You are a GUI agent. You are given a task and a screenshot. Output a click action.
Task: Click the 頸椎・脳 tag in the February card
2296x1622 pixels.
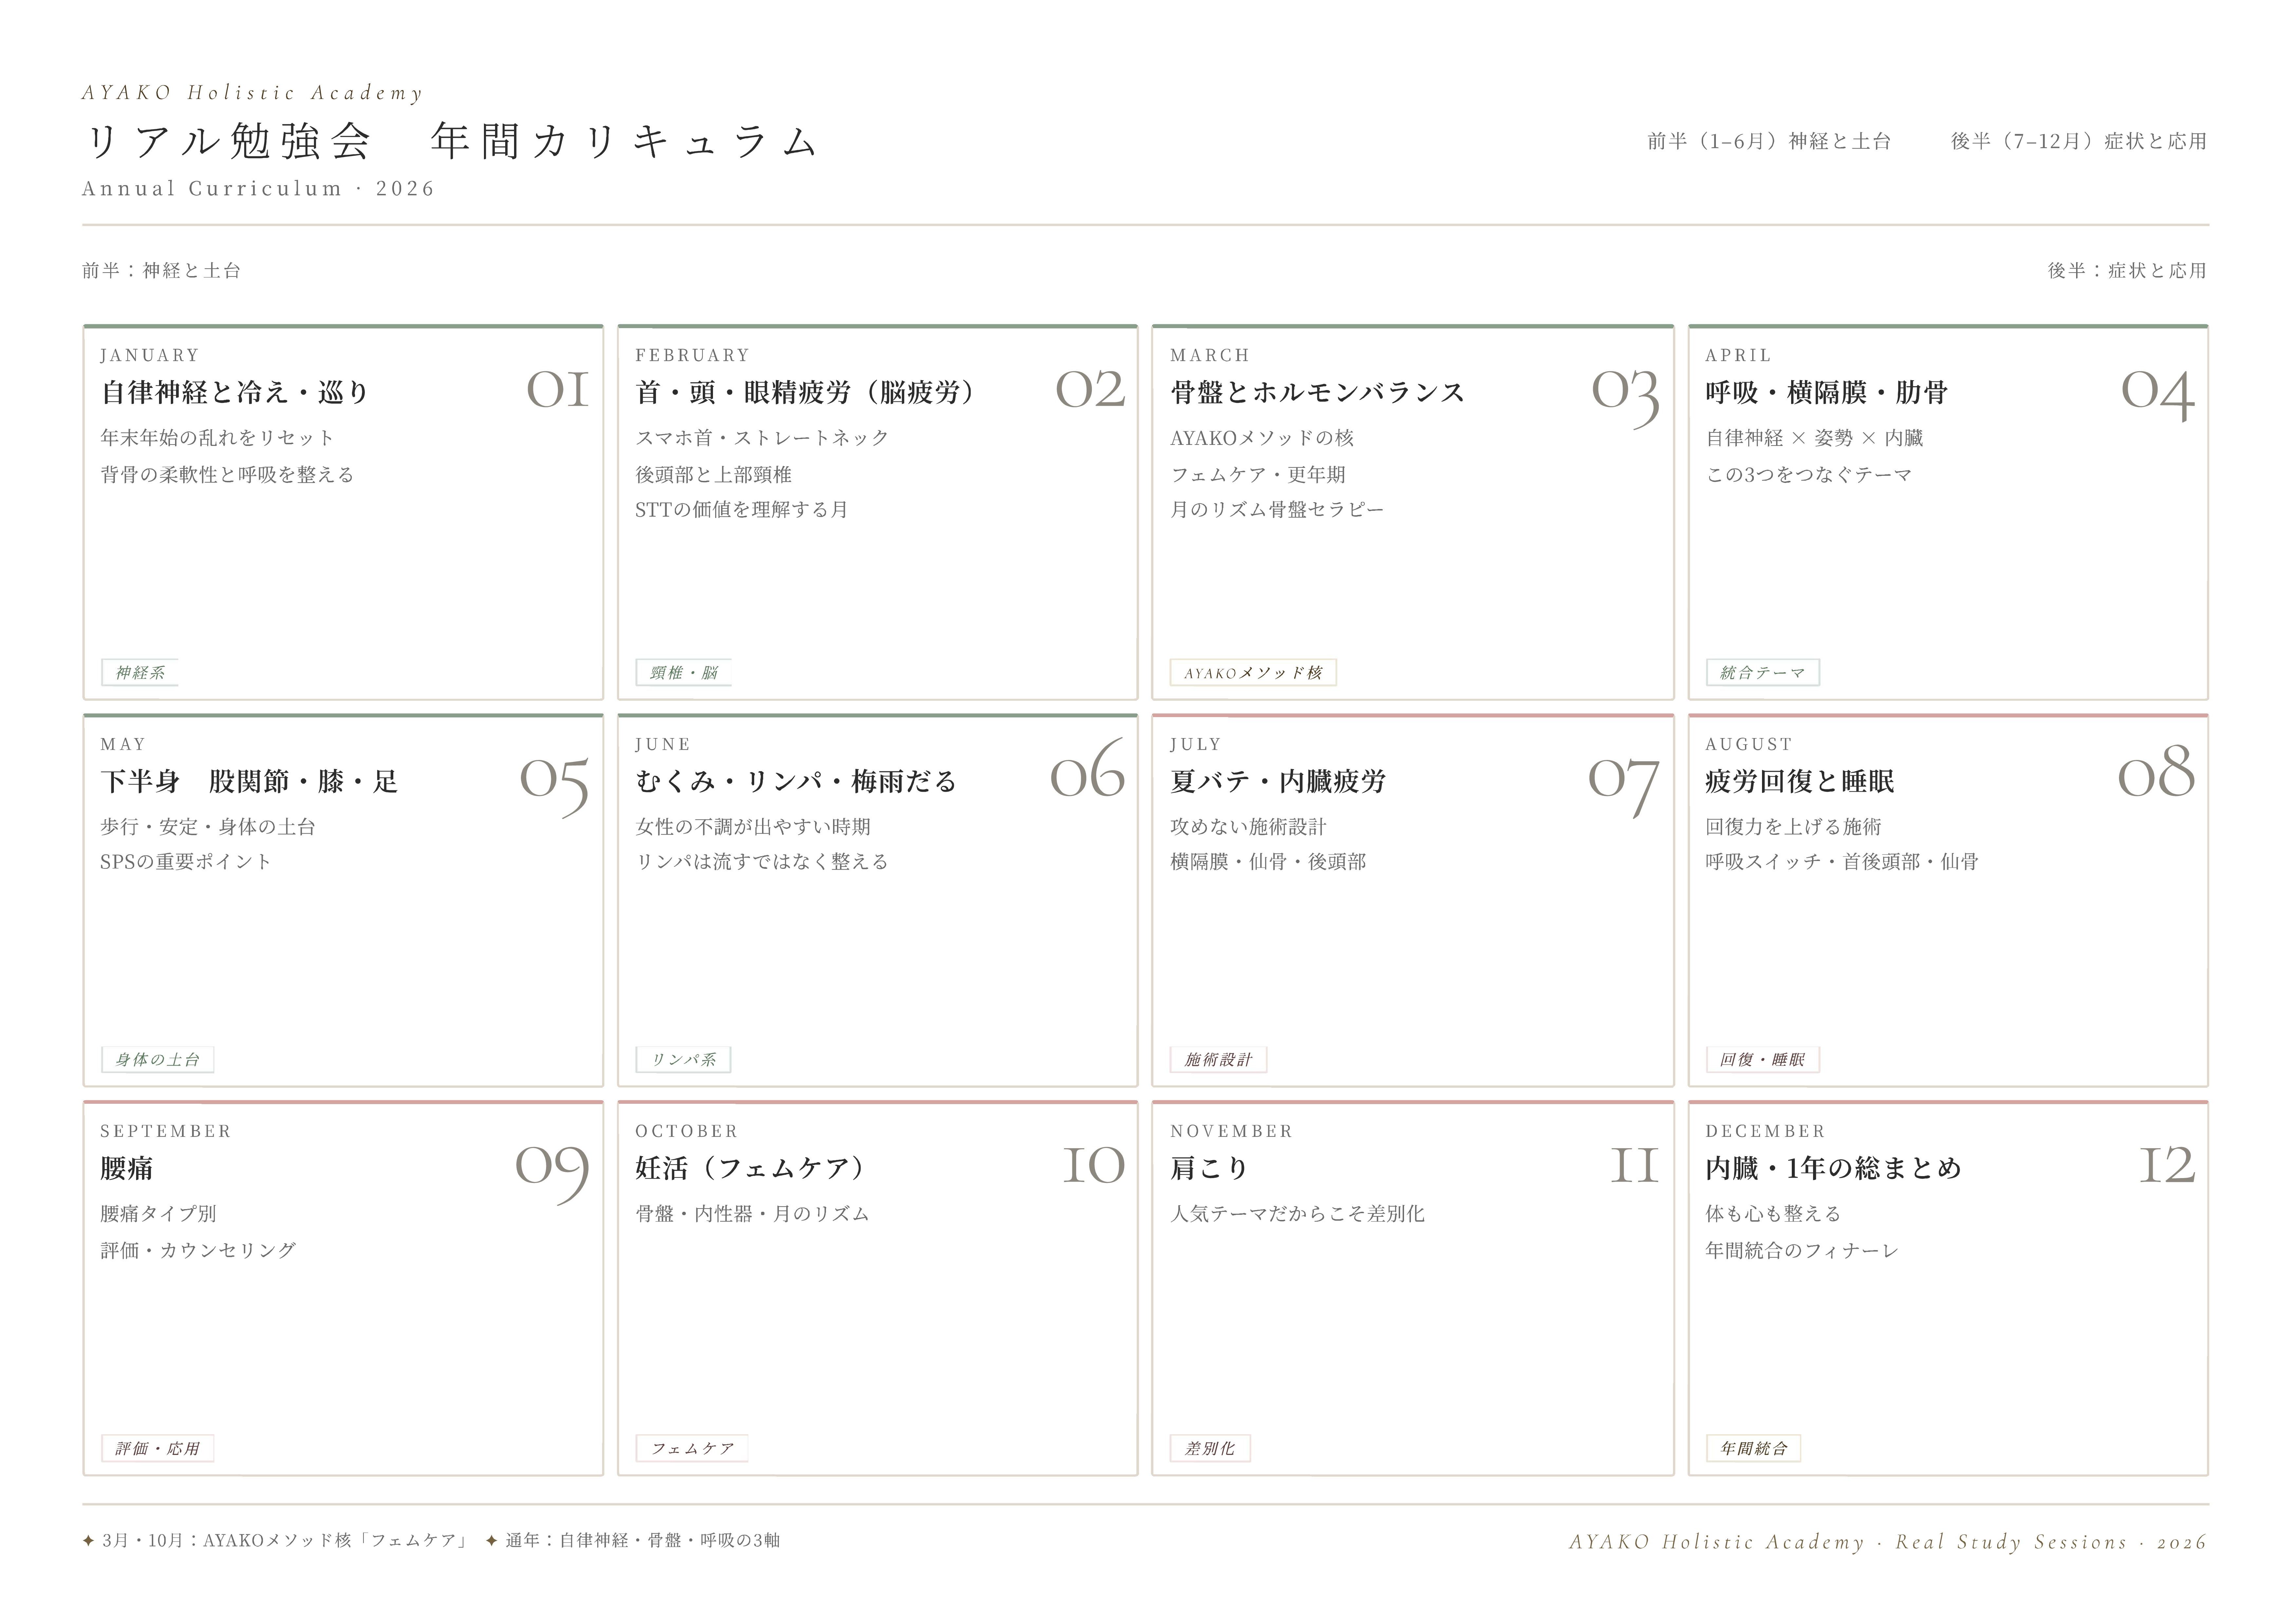pyautogui.click(x=684, y=672)
